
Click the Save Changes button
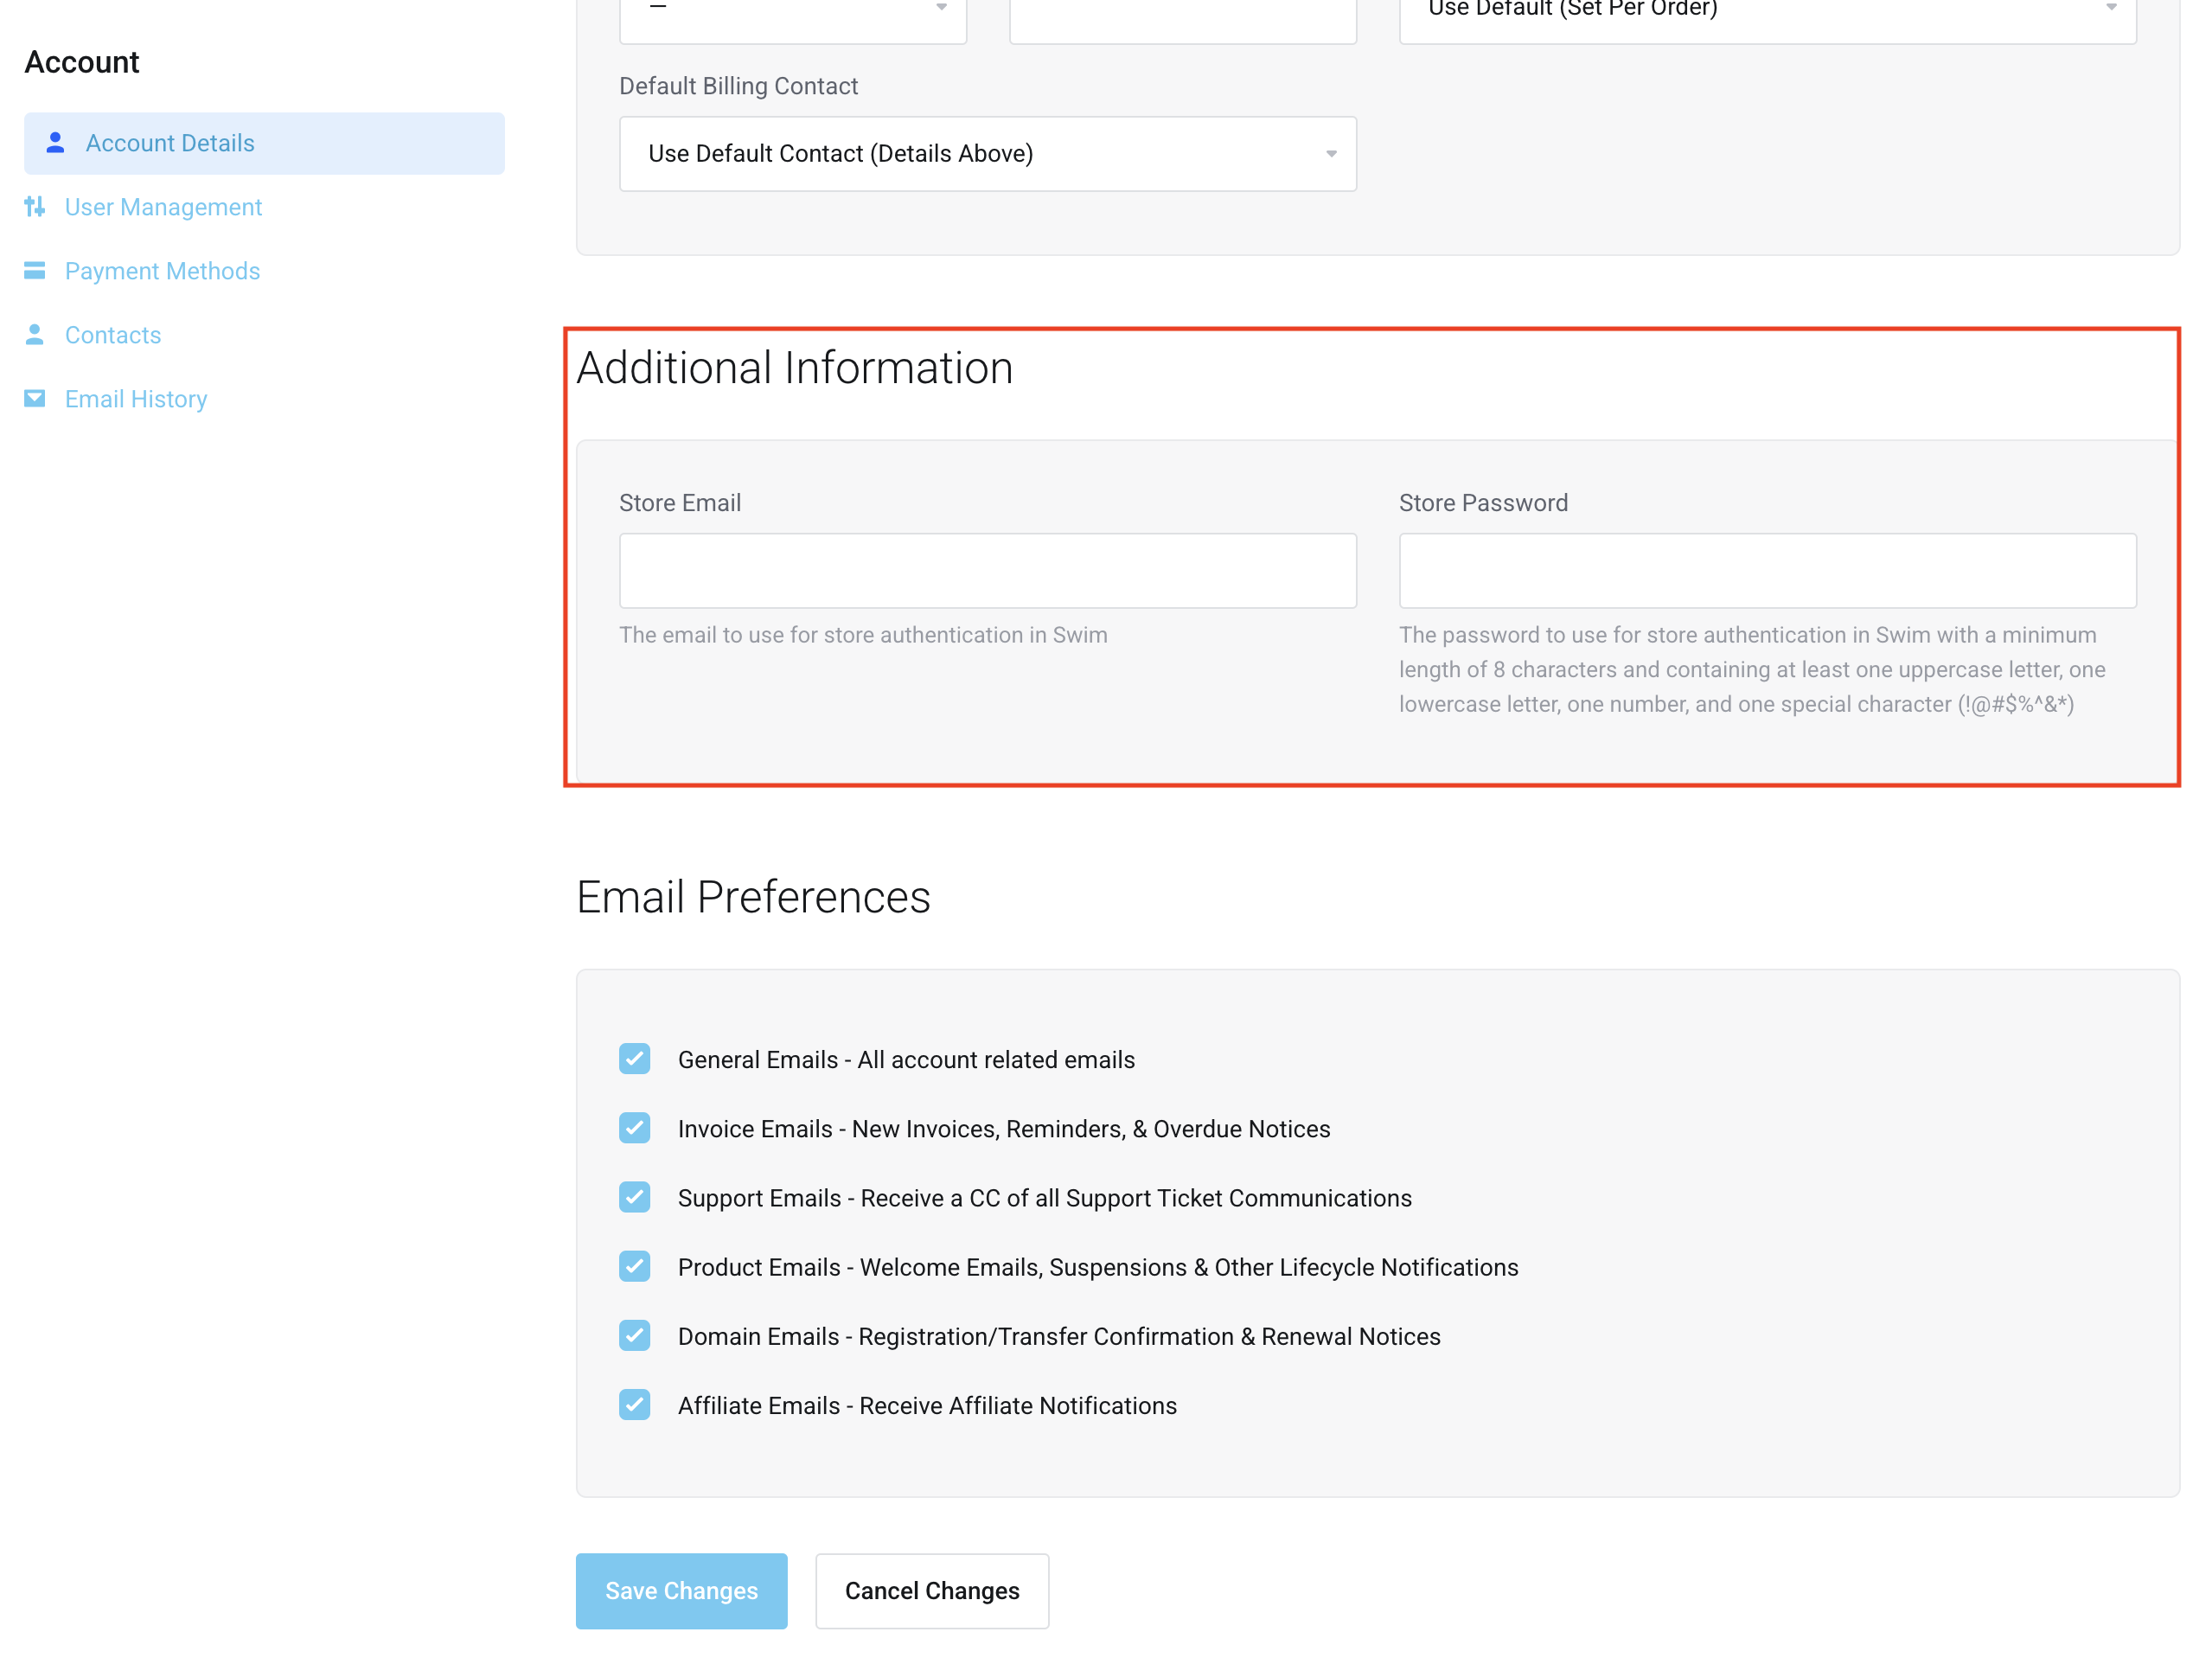pyautogui.click(x=681, y=1590)
